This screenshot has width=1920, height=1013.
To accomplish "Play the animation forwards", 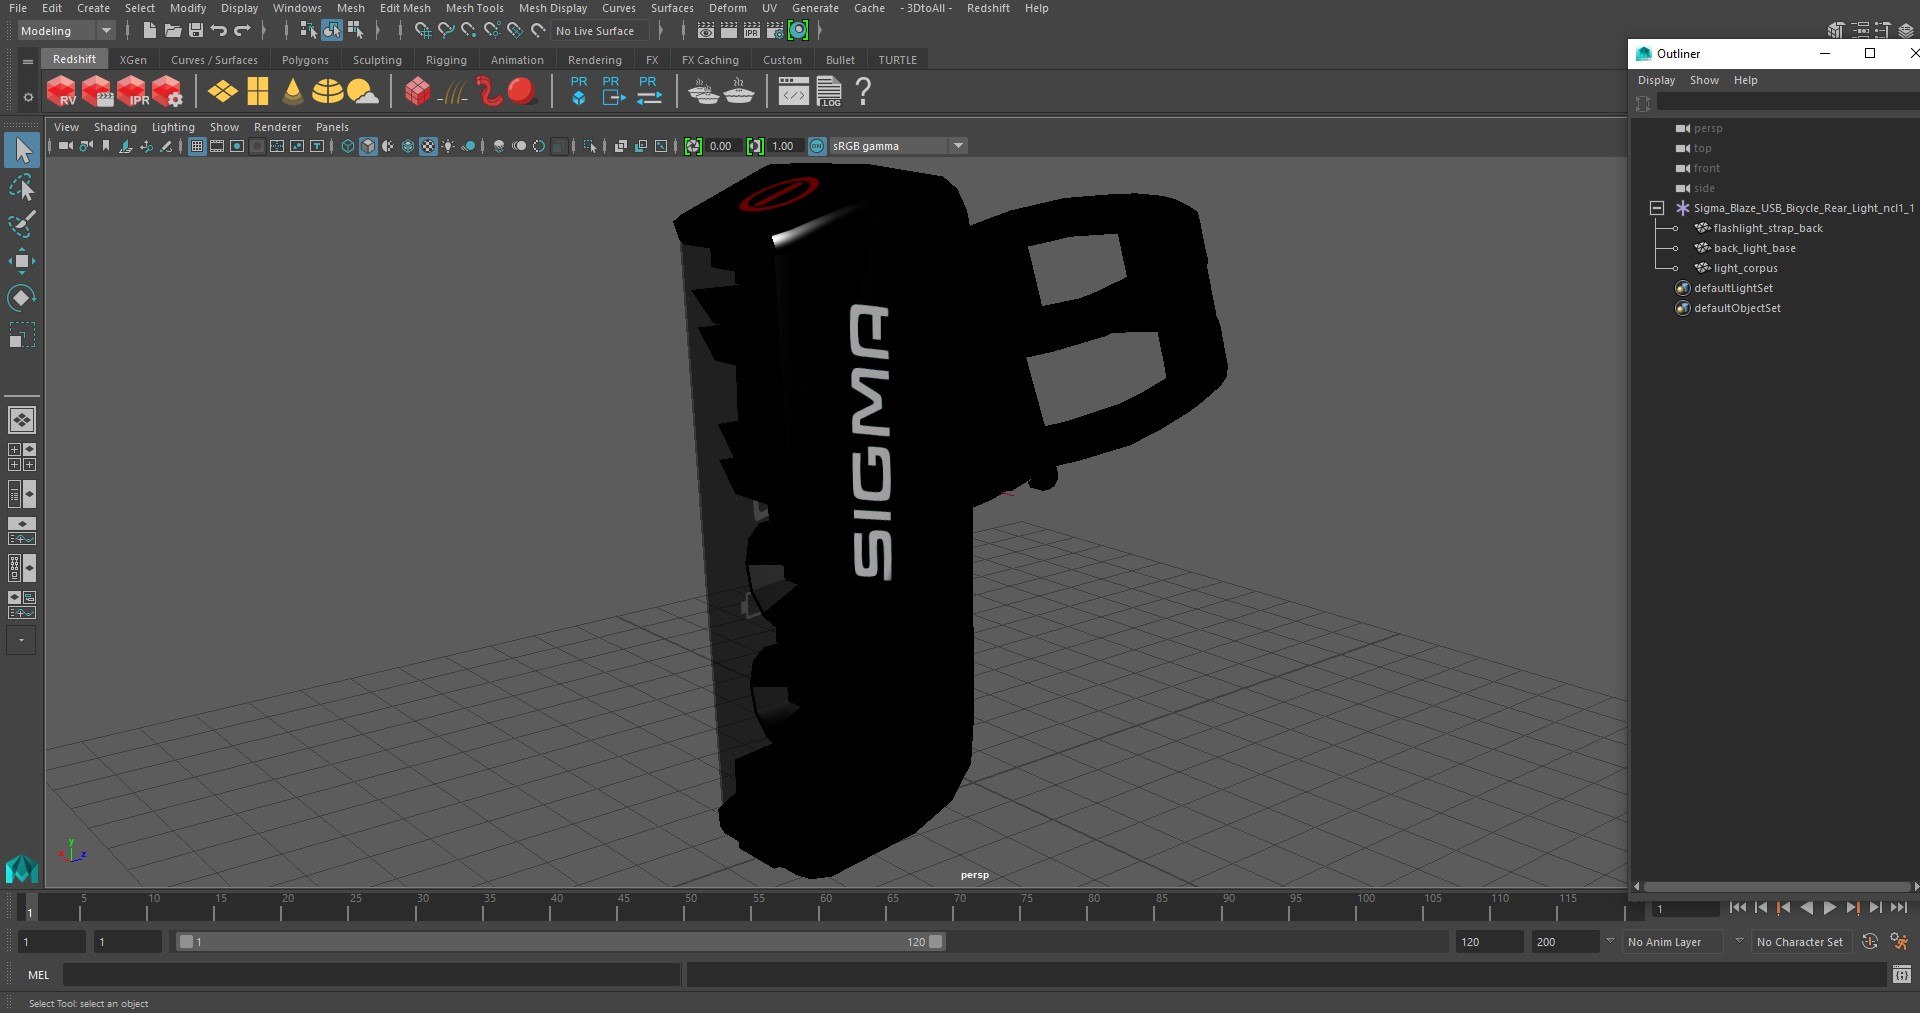I will click(x=1829, y=908).
